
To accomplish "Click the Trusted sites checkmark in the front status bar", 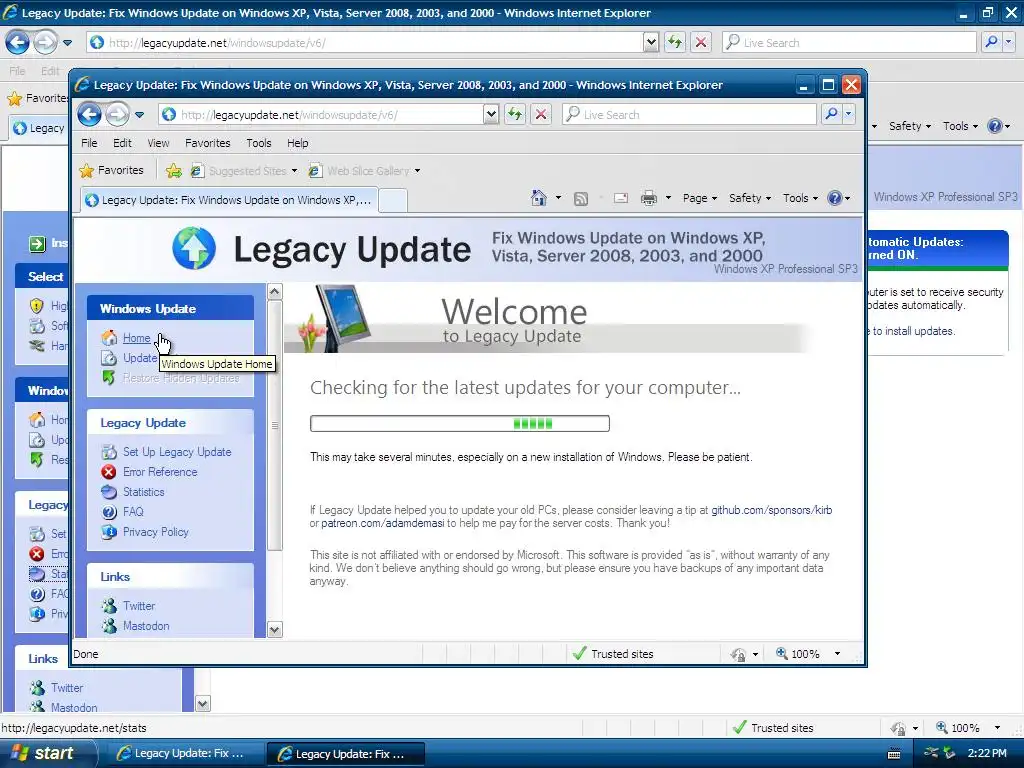I will [579, 654].
